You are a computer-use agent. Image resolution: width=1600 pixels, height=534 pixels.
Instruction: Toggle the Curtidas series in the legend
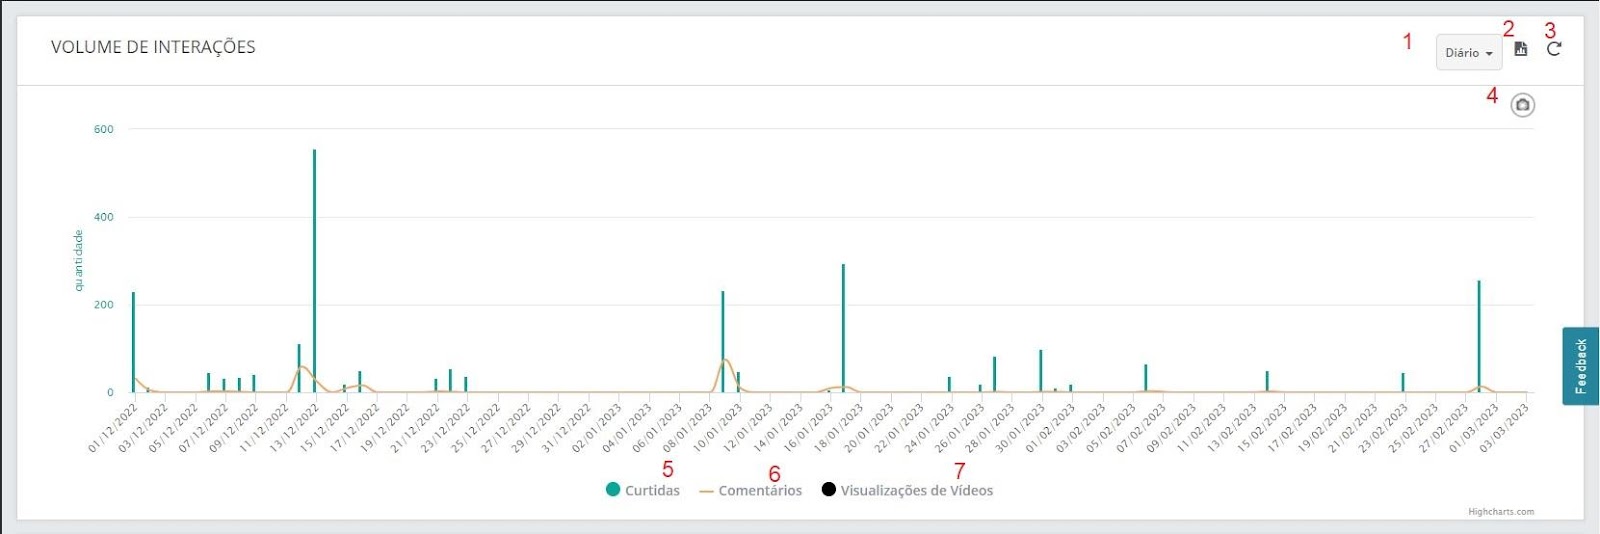tap(643, 490)
